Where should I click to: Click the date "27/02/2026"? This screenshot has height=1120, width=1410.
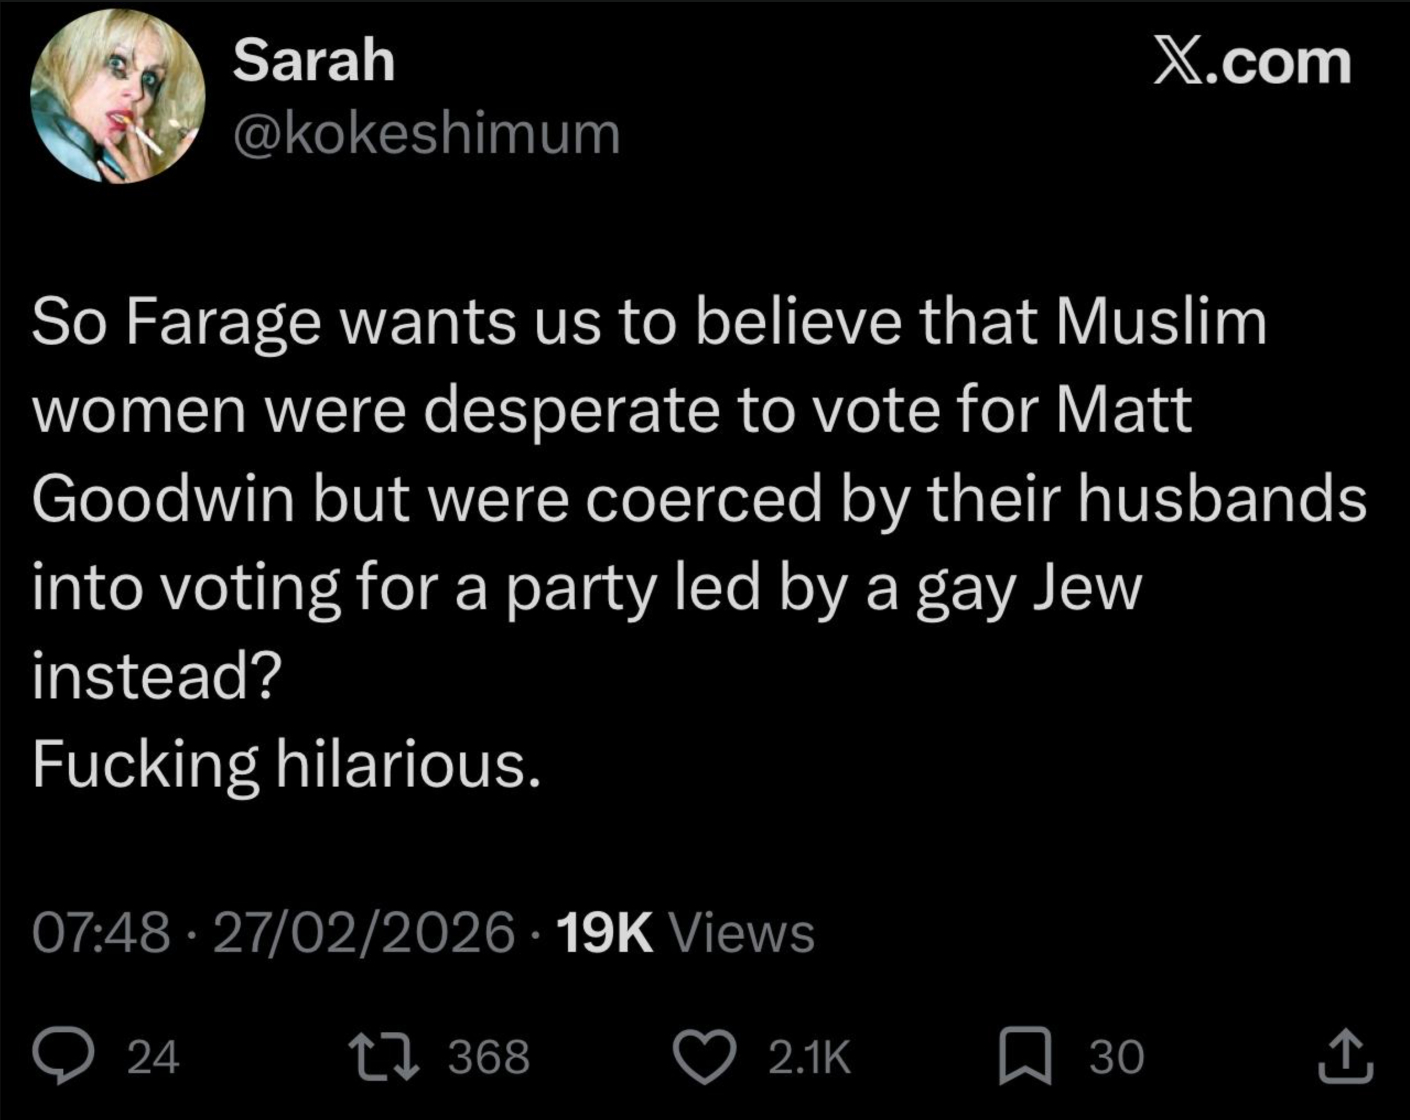(364, 933)
